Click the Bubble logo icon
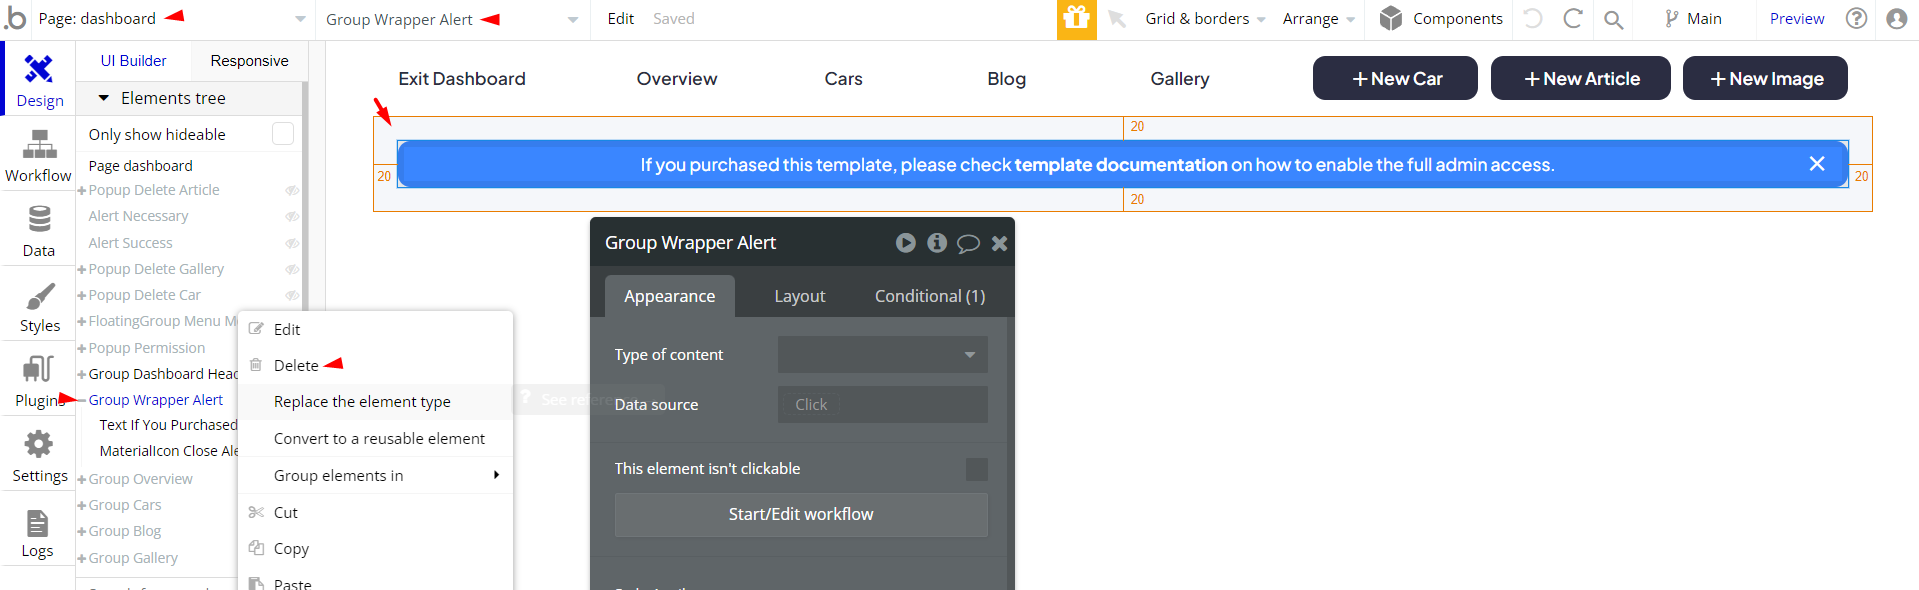Screen dimensions: 1919x590 pyautogui.click(x=15, y=18)
